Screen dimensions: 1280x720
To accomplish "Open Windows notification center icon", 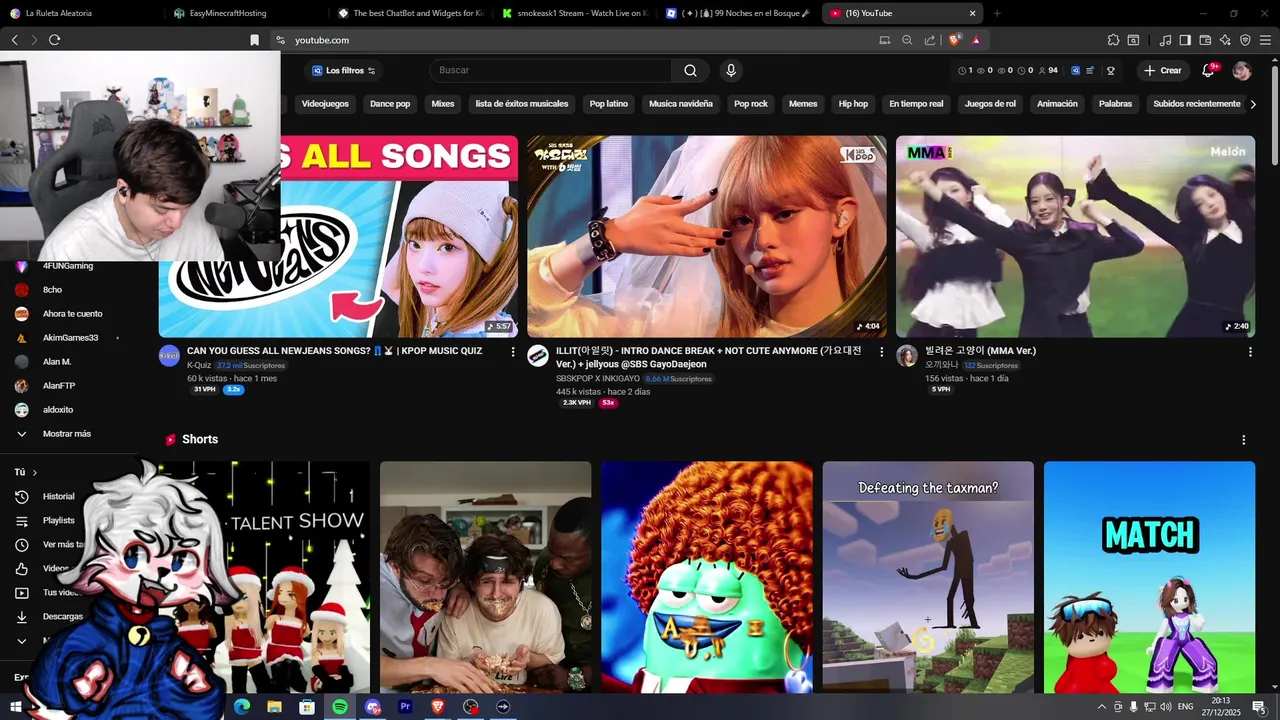I will point(1259,707).
